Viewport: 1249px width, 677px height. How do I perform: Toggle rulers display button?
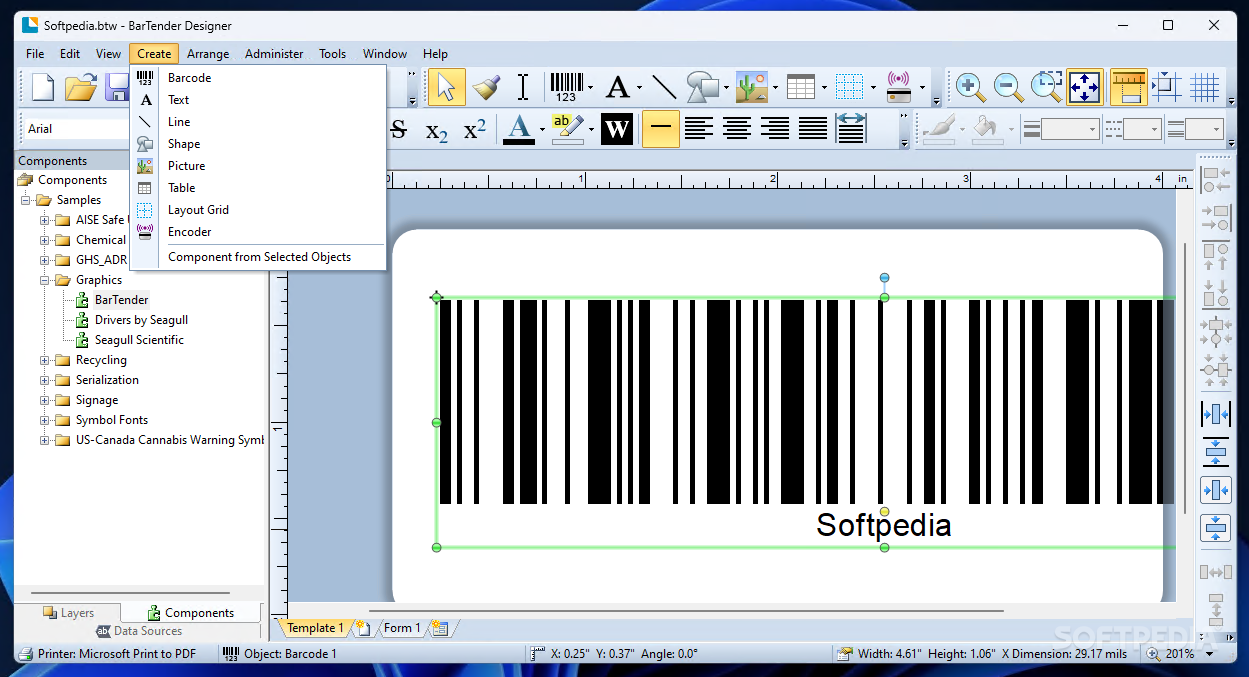click(x=1128, y=87)
